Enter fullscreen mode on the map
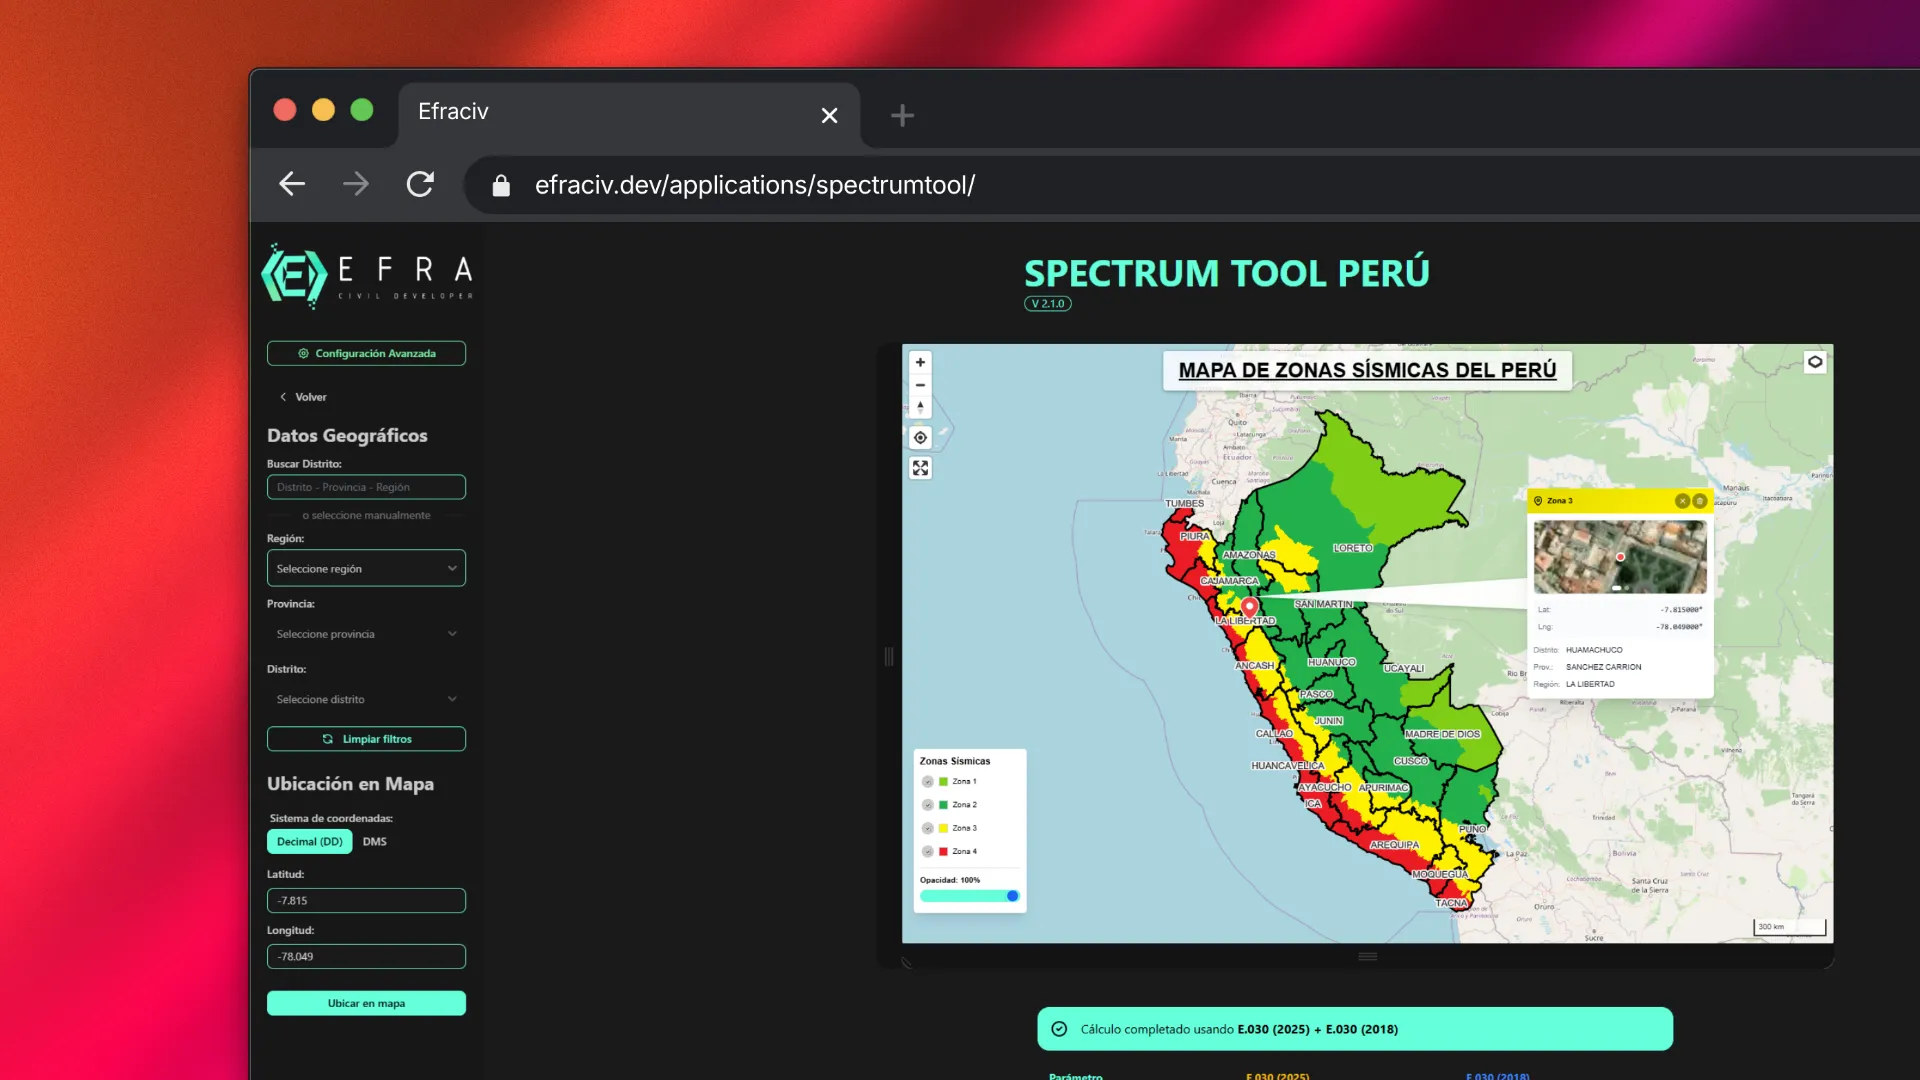The image size is (1920, 1080). (x=920, y=467)
